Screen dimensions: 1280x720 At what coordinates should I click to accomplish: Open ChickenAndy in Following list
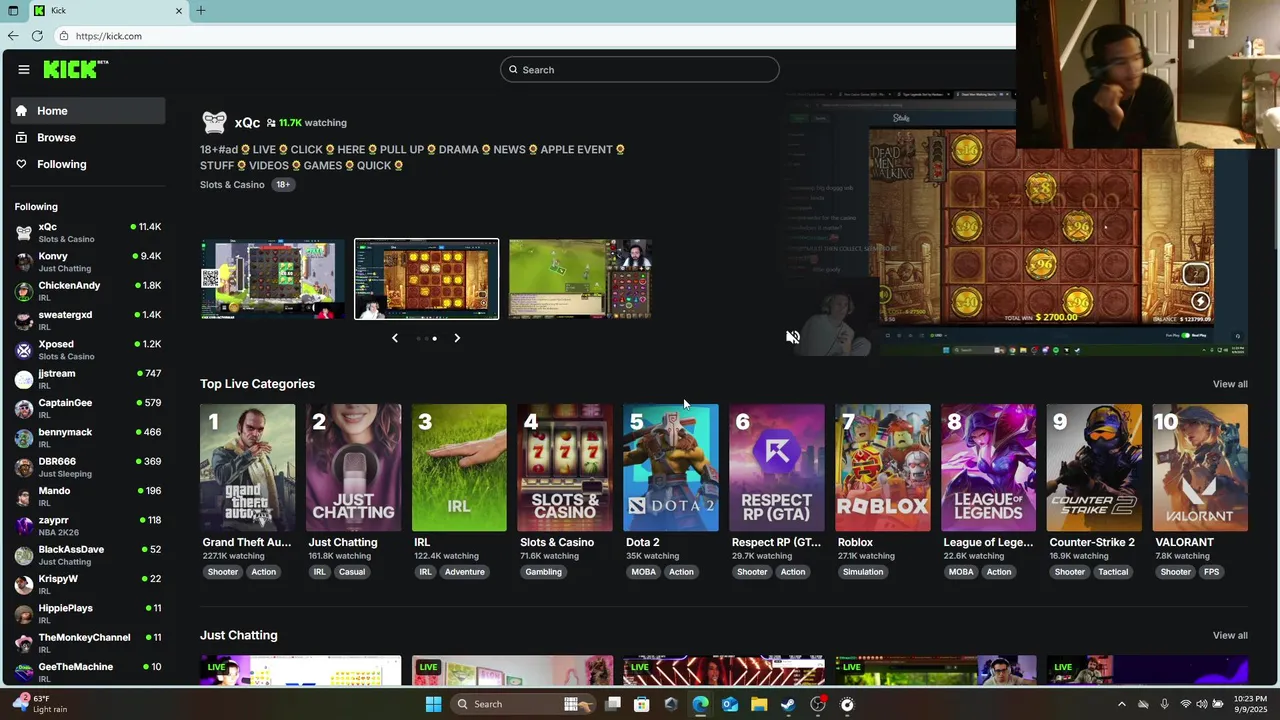pos(88,291)
